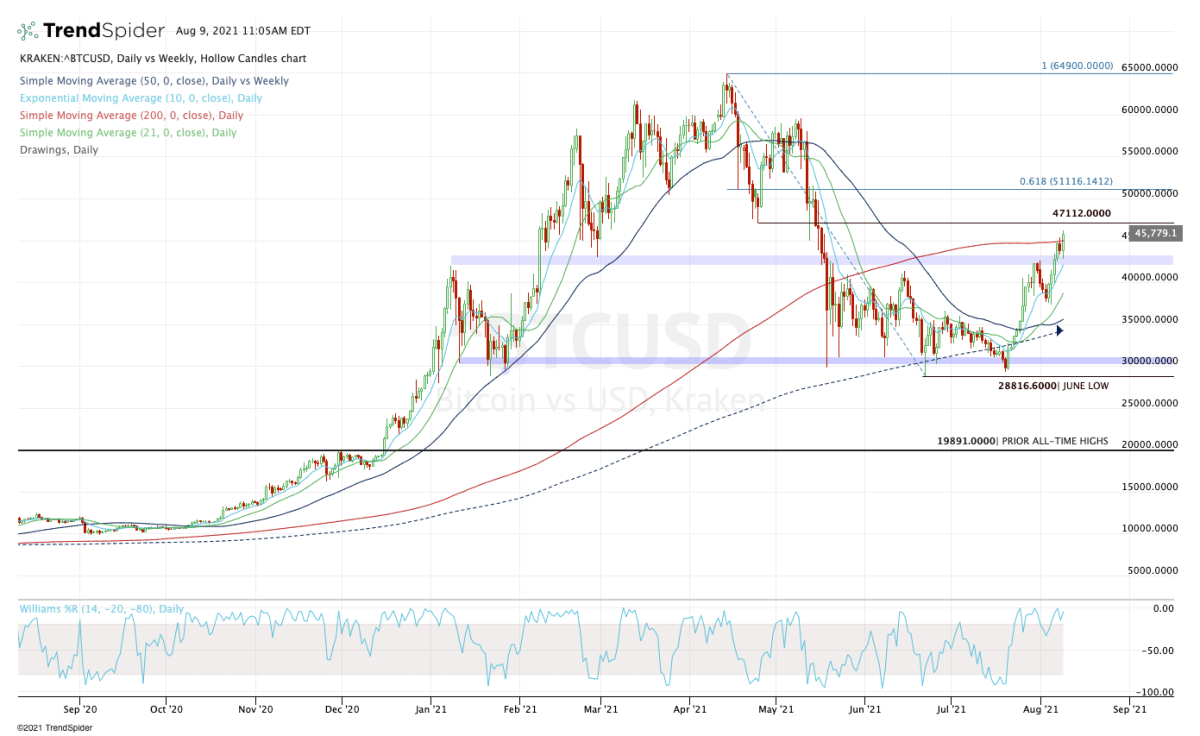Click the 47112.0000 resistance level label
Viewport: 1200px width, 736px height.
point(1082,213)
